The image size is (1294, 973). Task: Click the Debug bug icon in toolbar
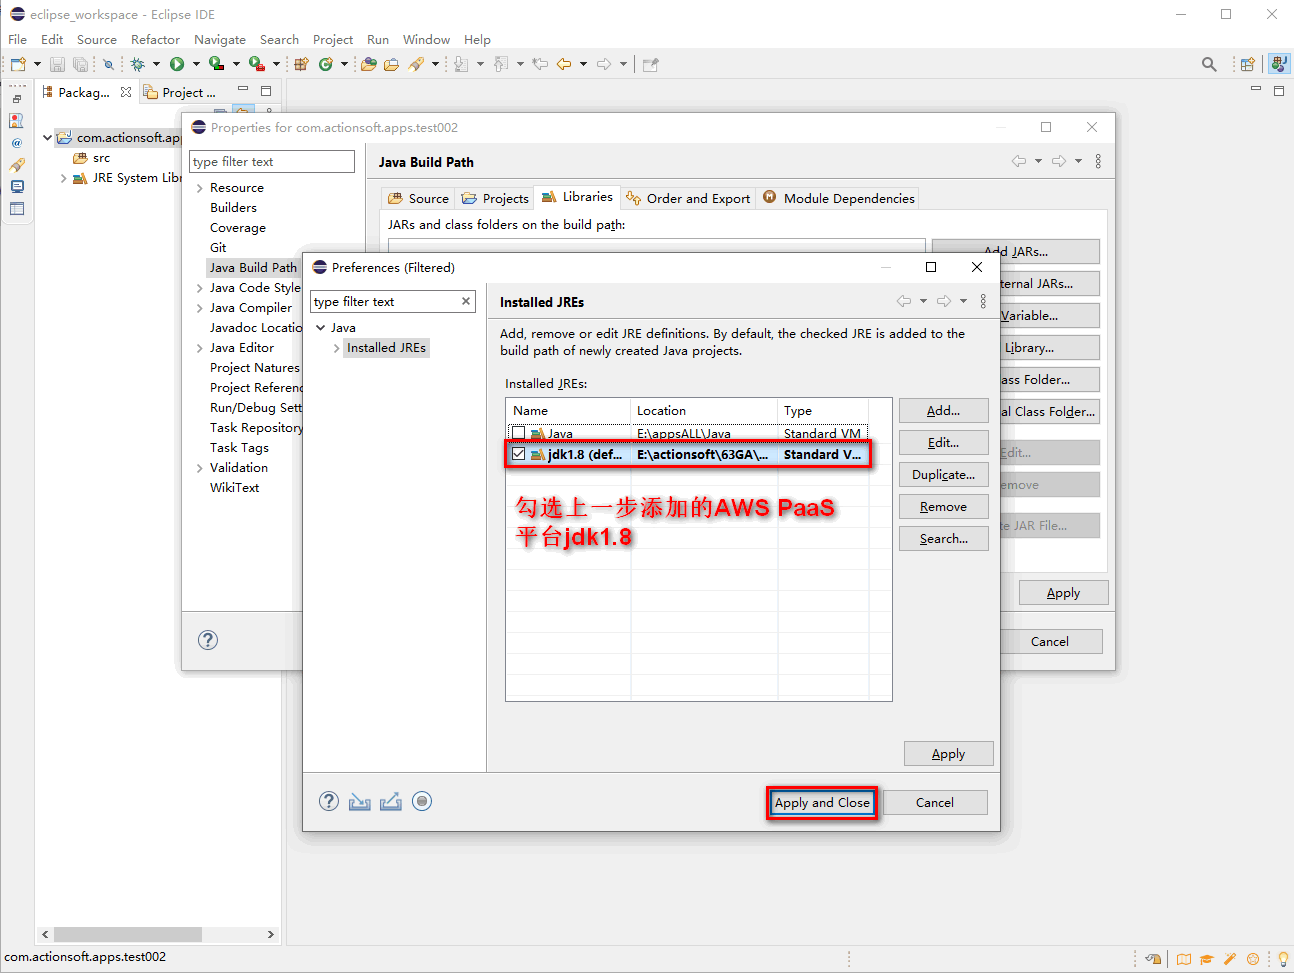coord(138,64)
